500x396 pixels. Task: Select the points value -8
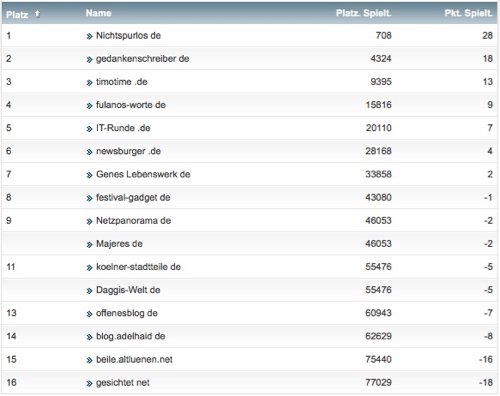click(489, 336)
